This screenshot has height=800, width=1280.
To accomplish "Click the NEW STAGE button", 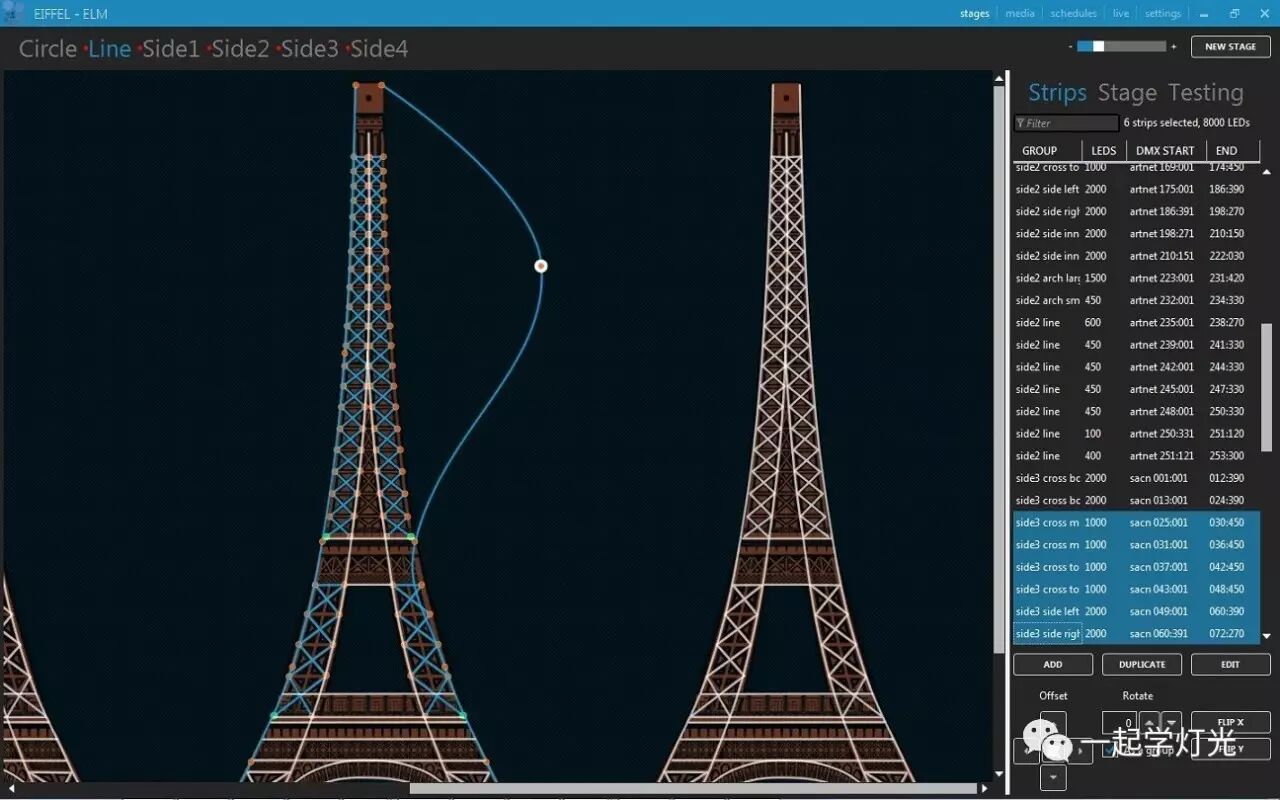I will (x=1230, y=47).
